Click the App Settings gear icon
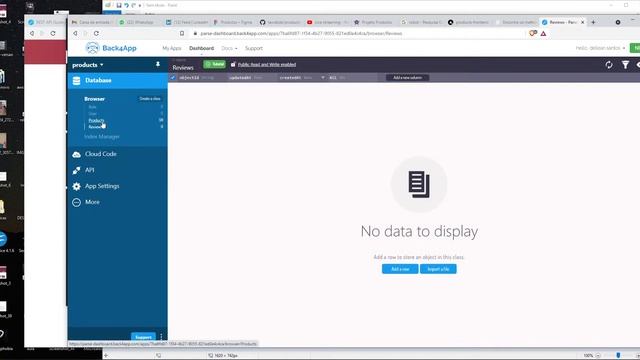 pyautogui.click(x=76, y=186)
